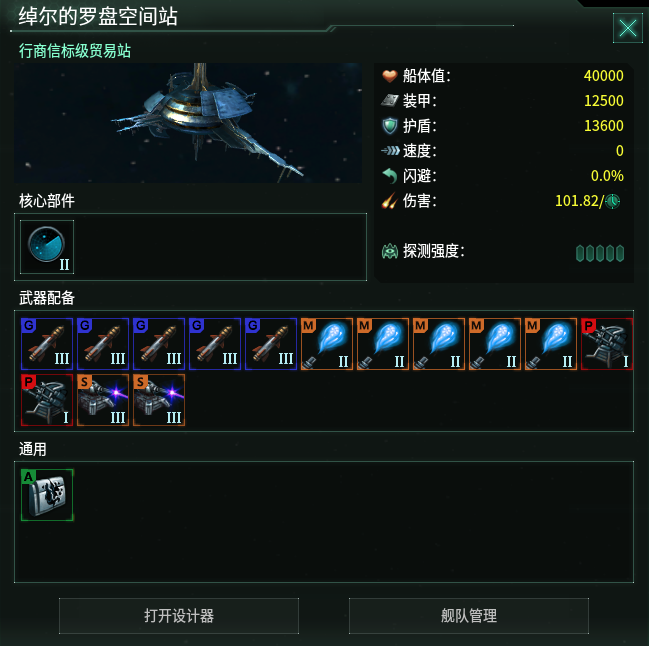Viewport: 649px width, 646px height.
Task: Click the first S-slot laser III weapon
Action: click(103, 400)
